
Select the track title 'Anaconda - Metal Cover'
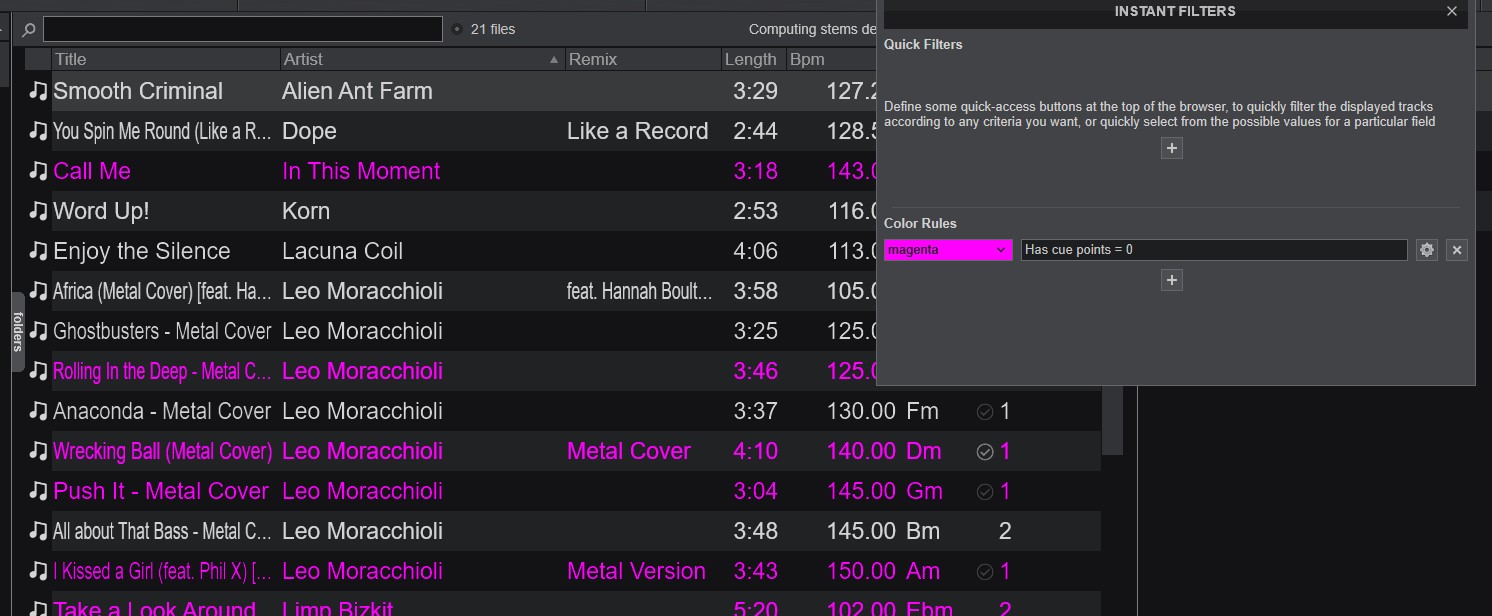coord(162,411)
